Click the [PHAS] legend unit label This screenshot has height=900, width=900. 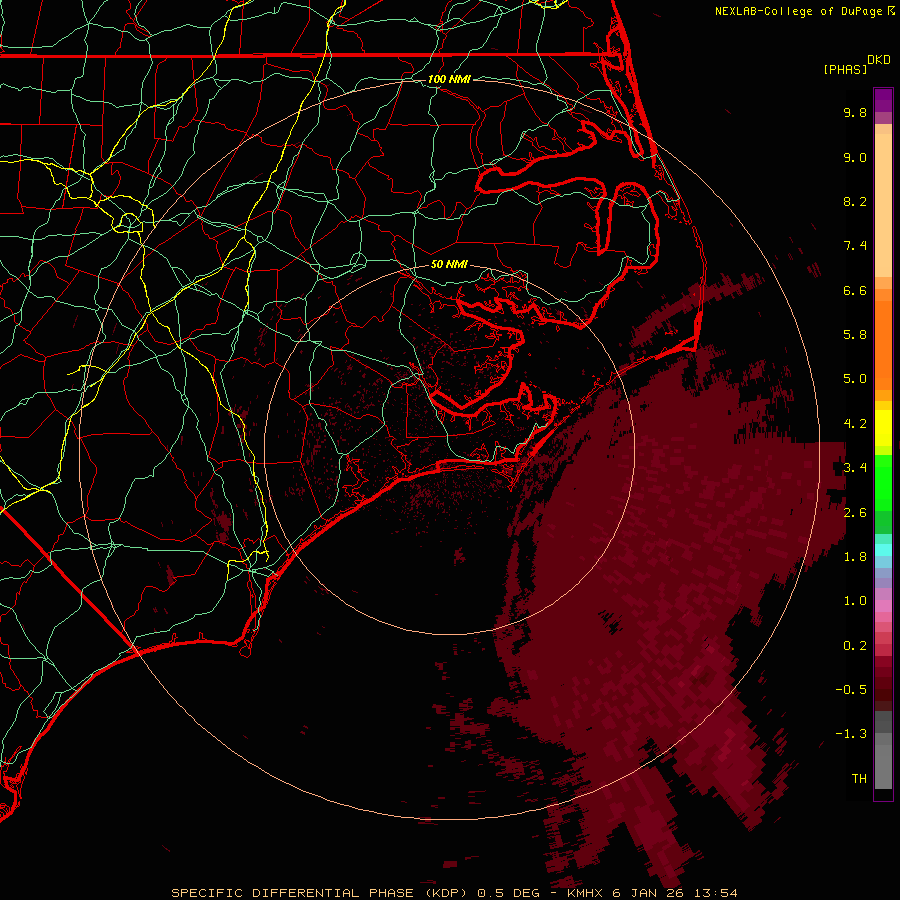845,69
